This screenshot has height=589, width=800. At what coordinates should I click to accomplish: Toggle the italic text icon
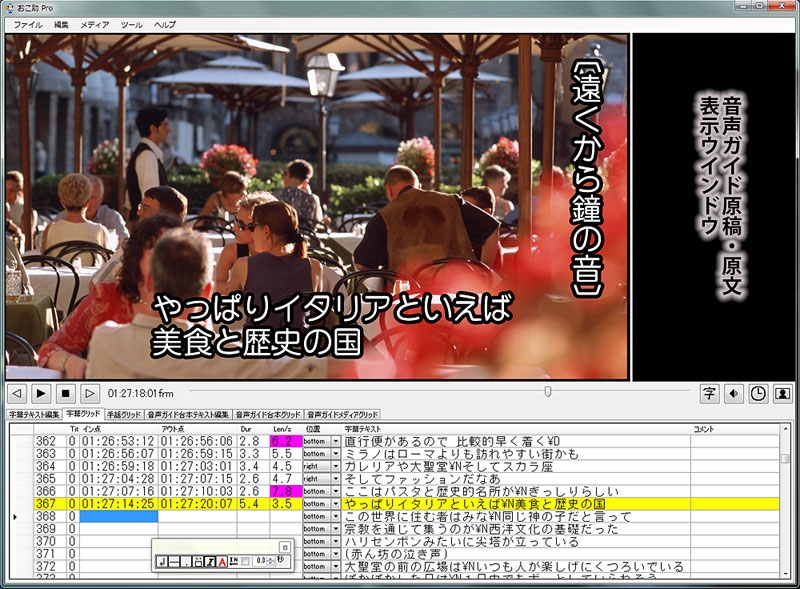click(211, 561)
